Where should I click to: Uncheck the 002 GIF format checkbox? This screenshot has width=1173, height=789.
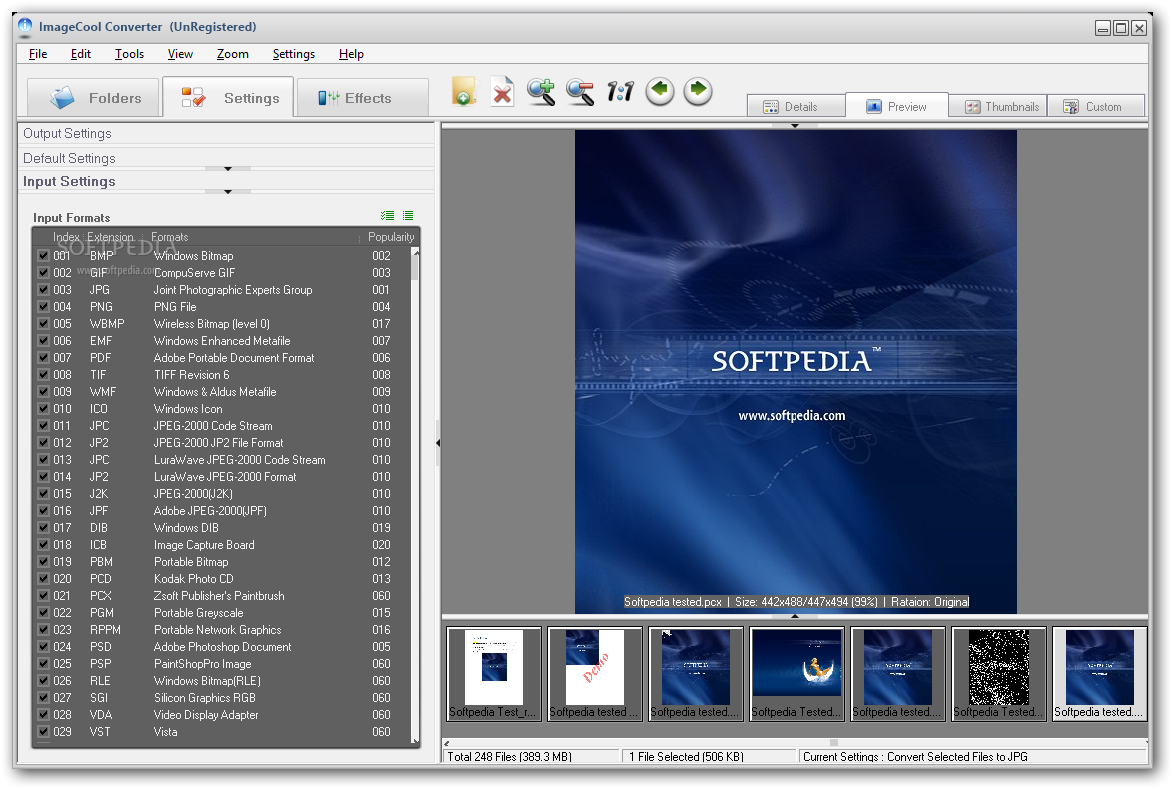click(x=43, y=272)
